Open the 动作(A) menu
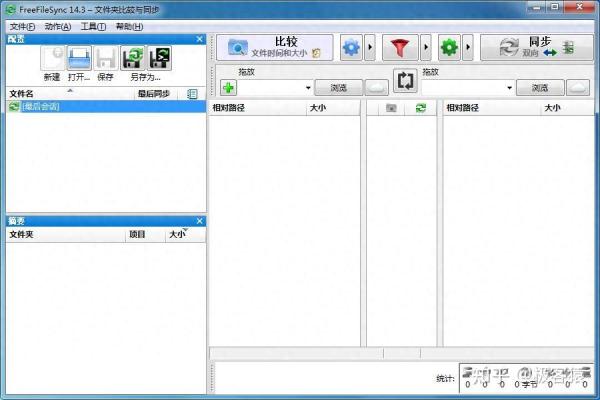 tap(58, 26)
